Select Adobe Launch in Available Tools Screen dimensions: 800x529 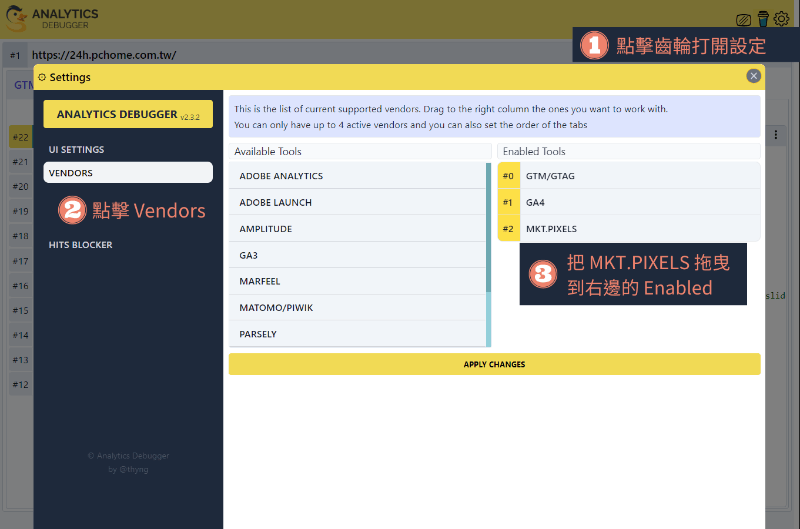click(x=357, y=203)
